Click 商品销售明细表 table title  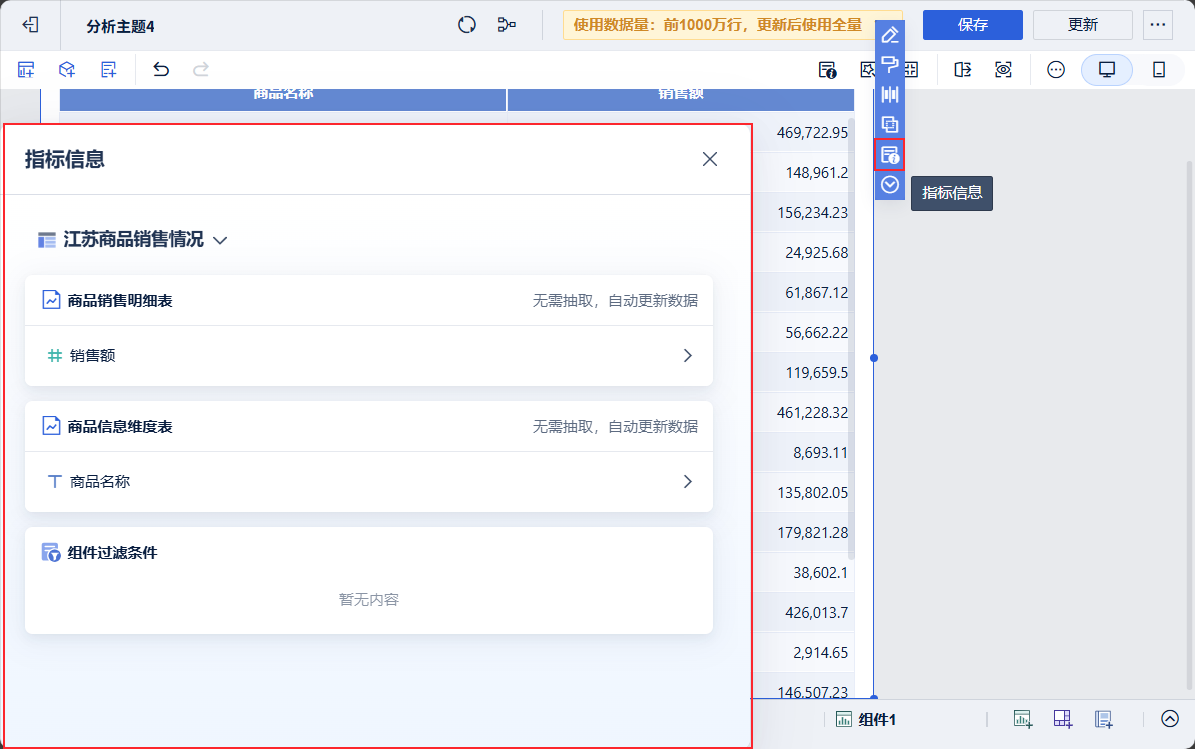(x=120, y=301)
